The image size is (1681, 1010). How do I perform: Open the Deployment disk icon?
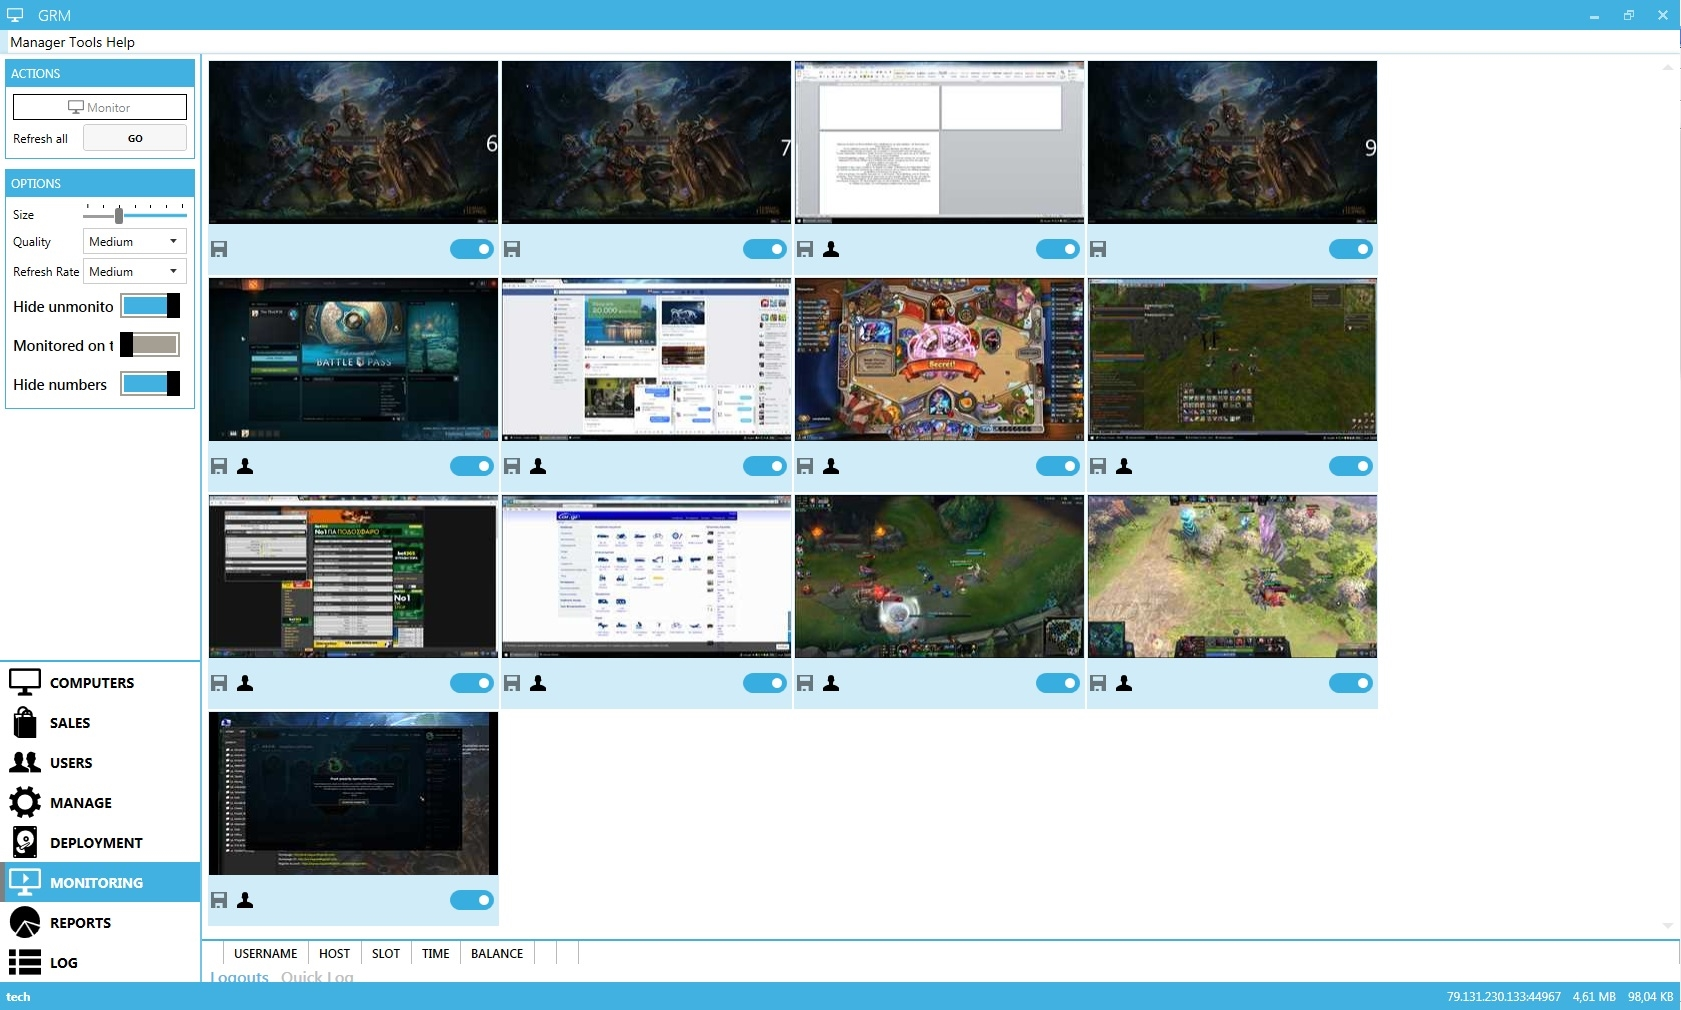pyautogui.click(x=25, y=842)
